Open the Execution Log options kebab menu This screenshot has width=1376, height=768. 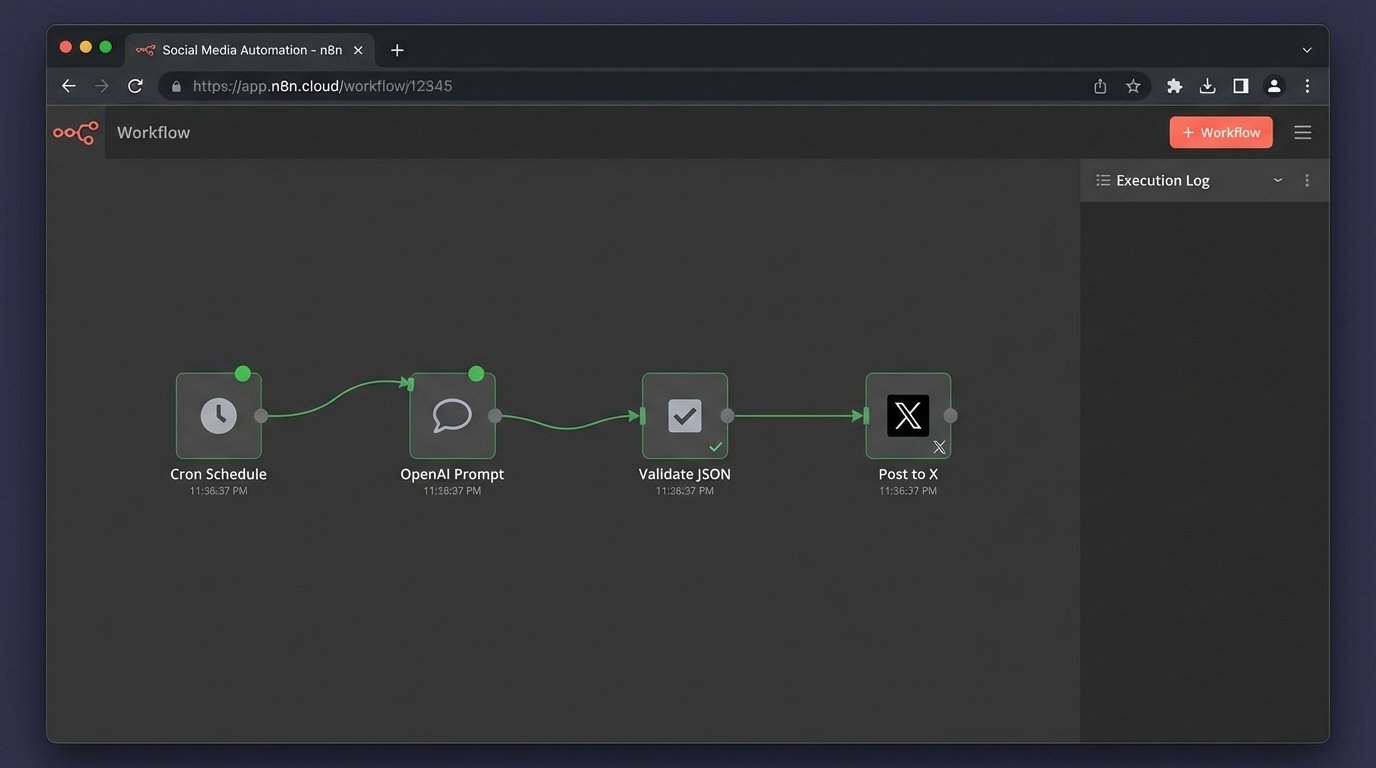(1307, 180)
